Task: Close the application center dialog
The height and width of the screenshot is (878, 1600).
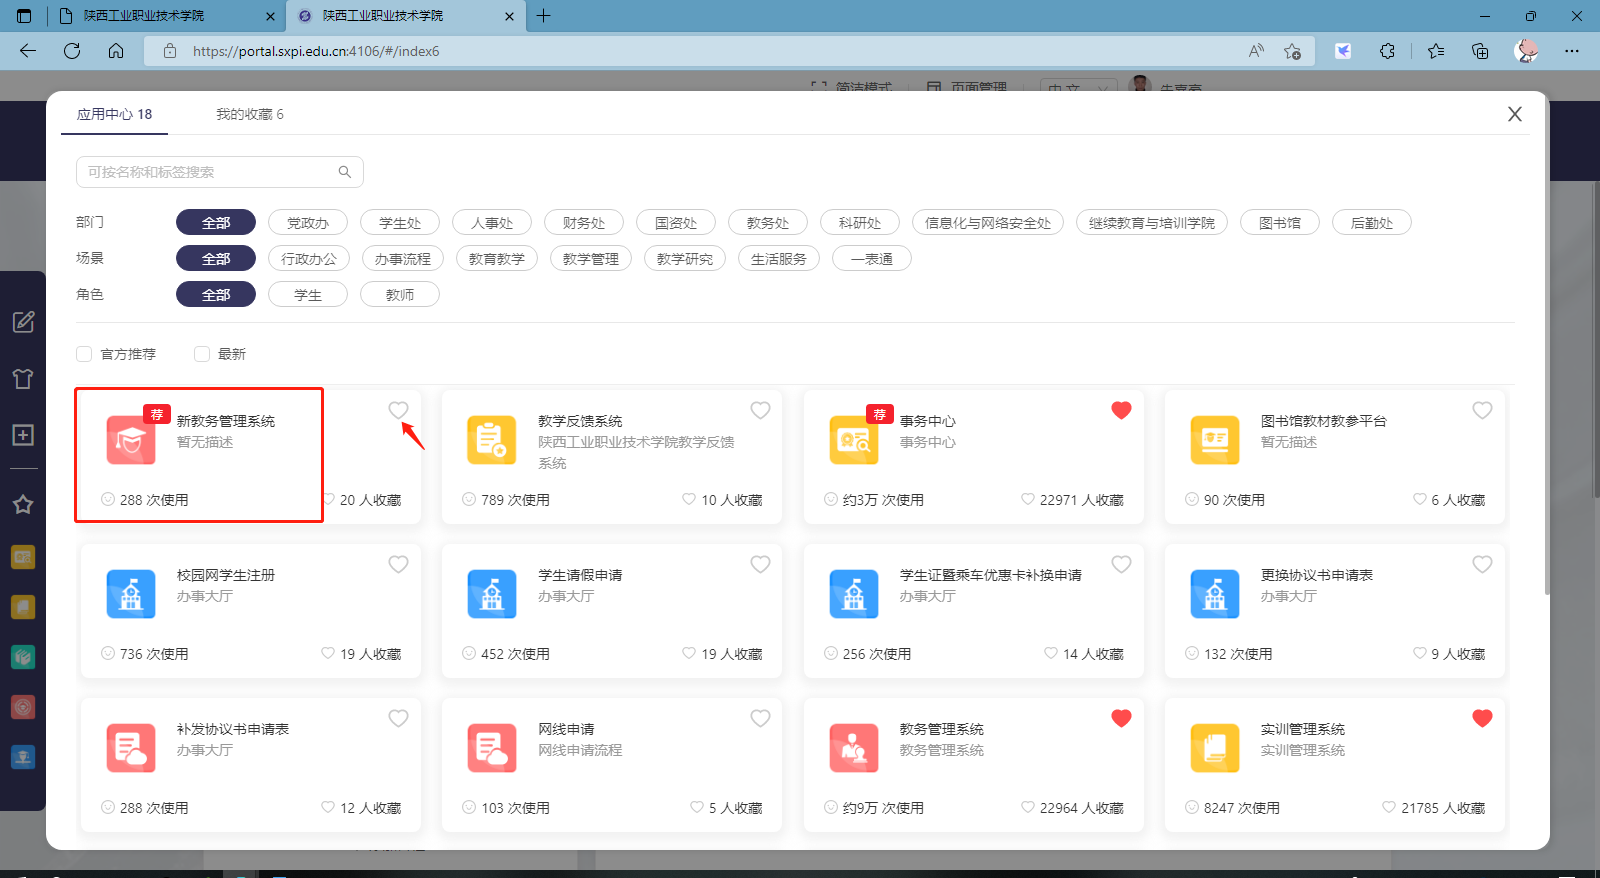Action: (x=1515, y=114)
